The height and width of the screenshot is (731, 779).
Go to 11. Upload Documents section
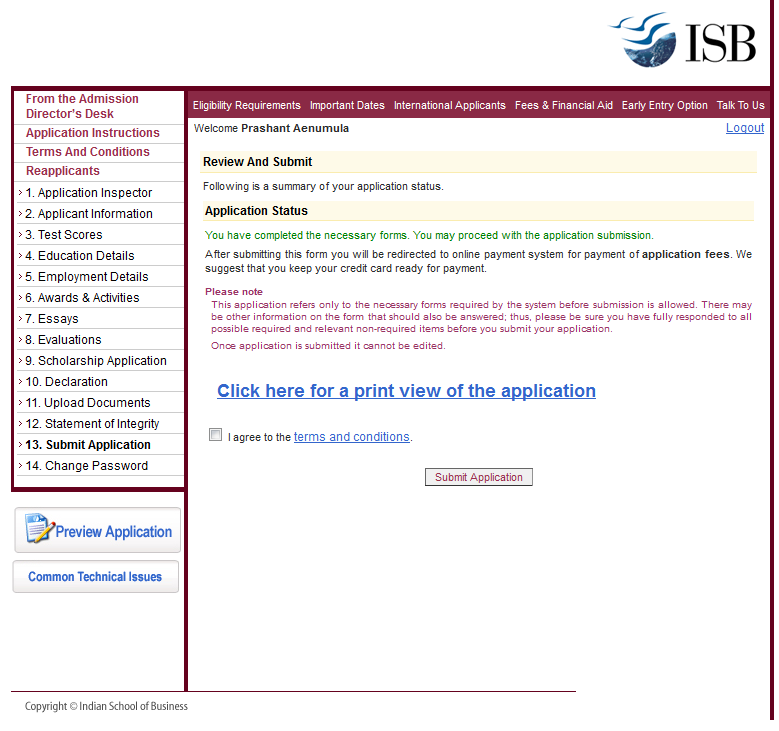(88, 403)
